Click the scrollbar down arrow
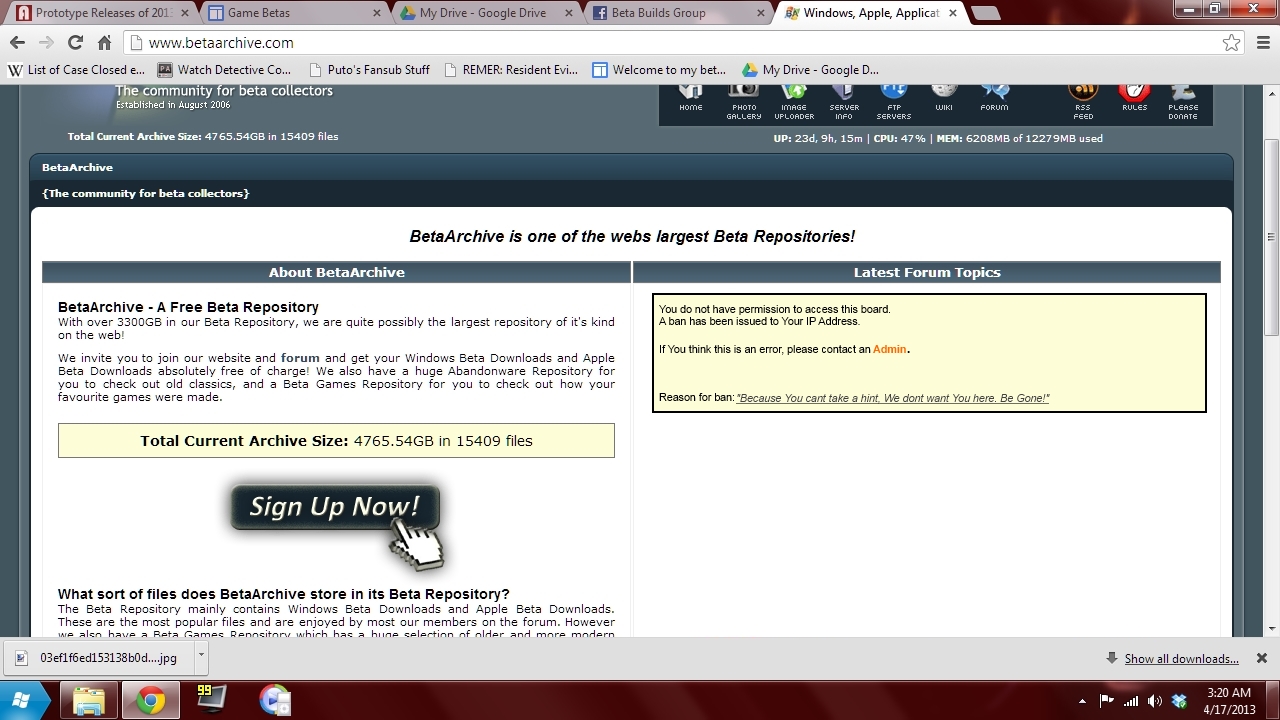The height and width of the screenshot is (720, 1280). pyautogui.click(x=1272, y=629)
